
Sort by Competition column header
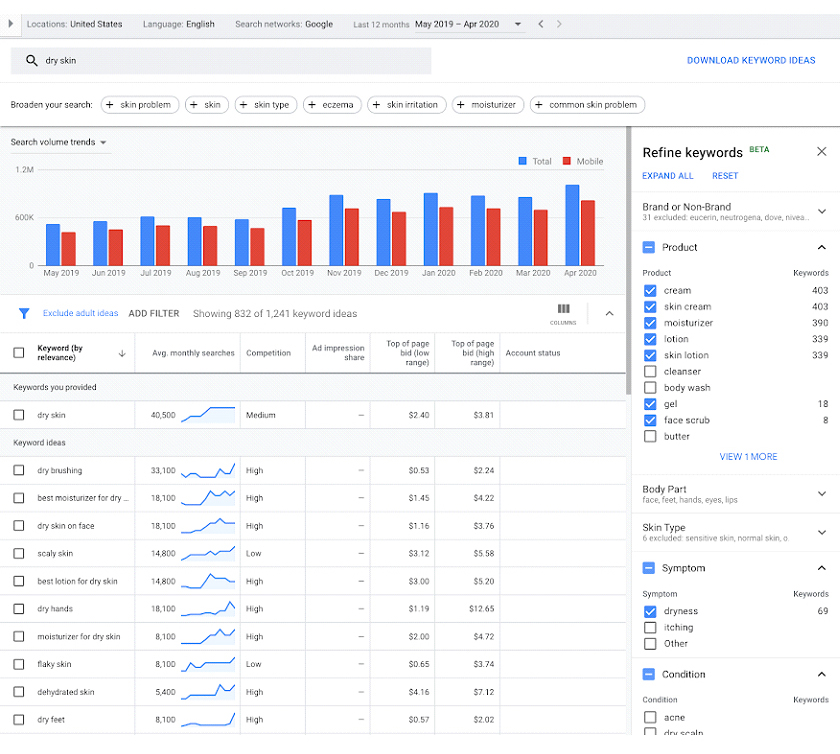pos(268,353)
